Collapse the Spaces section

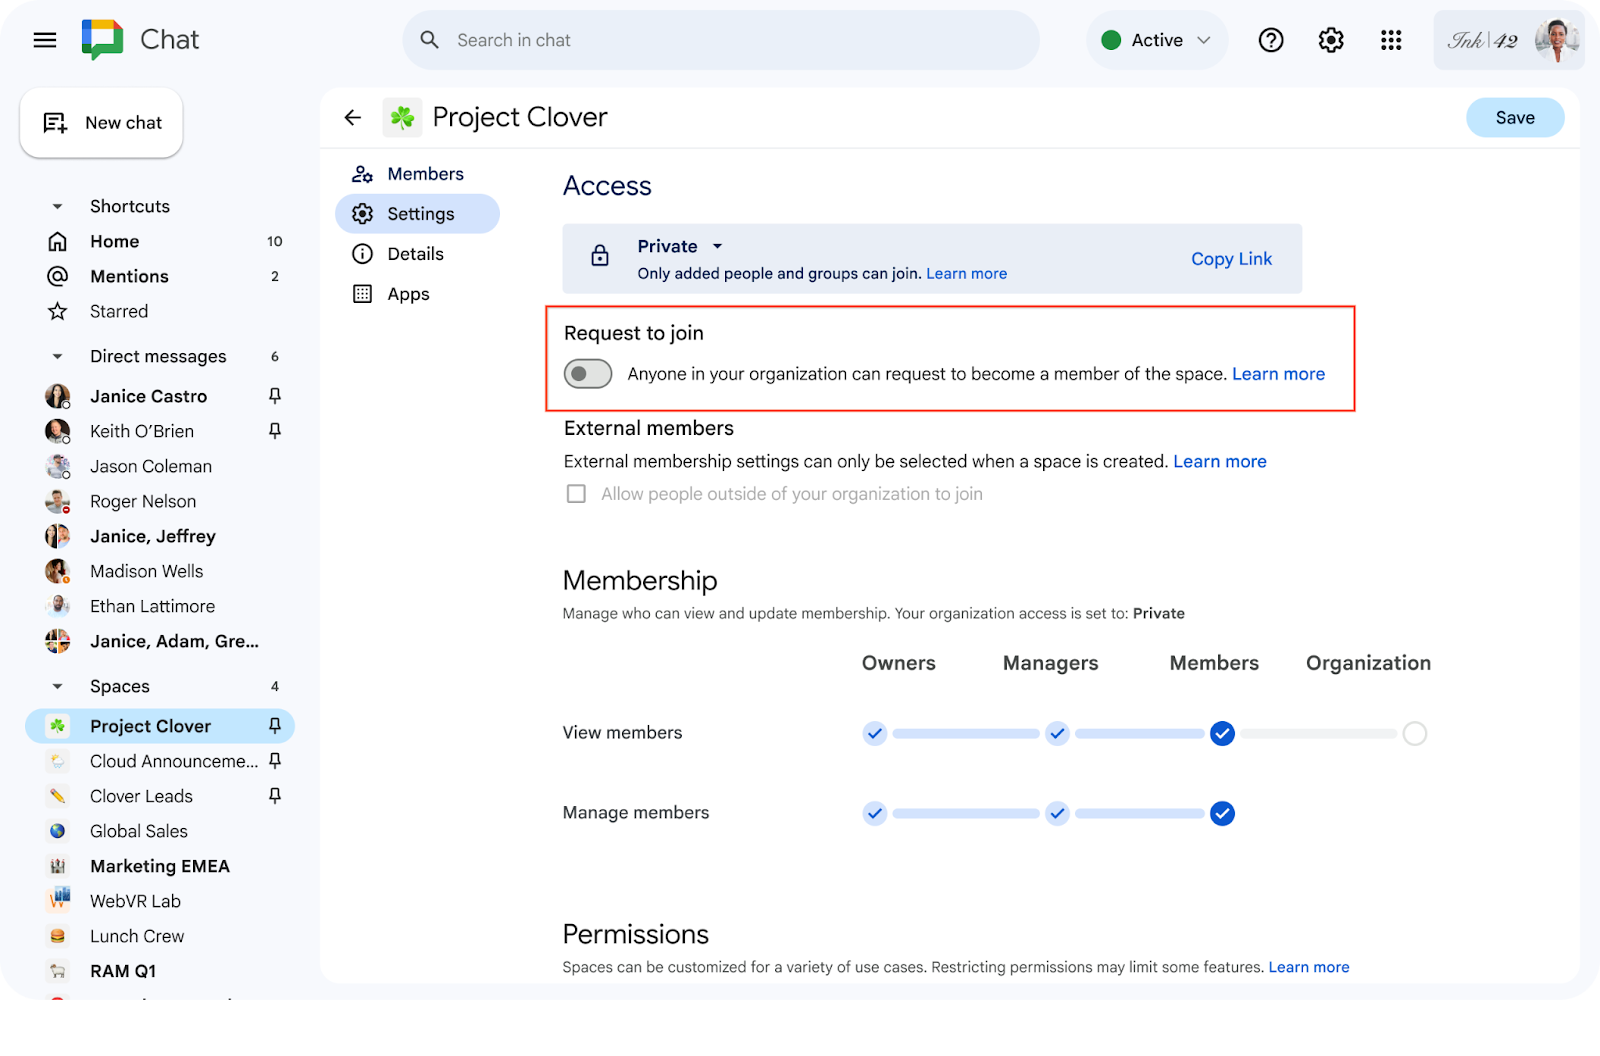point(57,685)
